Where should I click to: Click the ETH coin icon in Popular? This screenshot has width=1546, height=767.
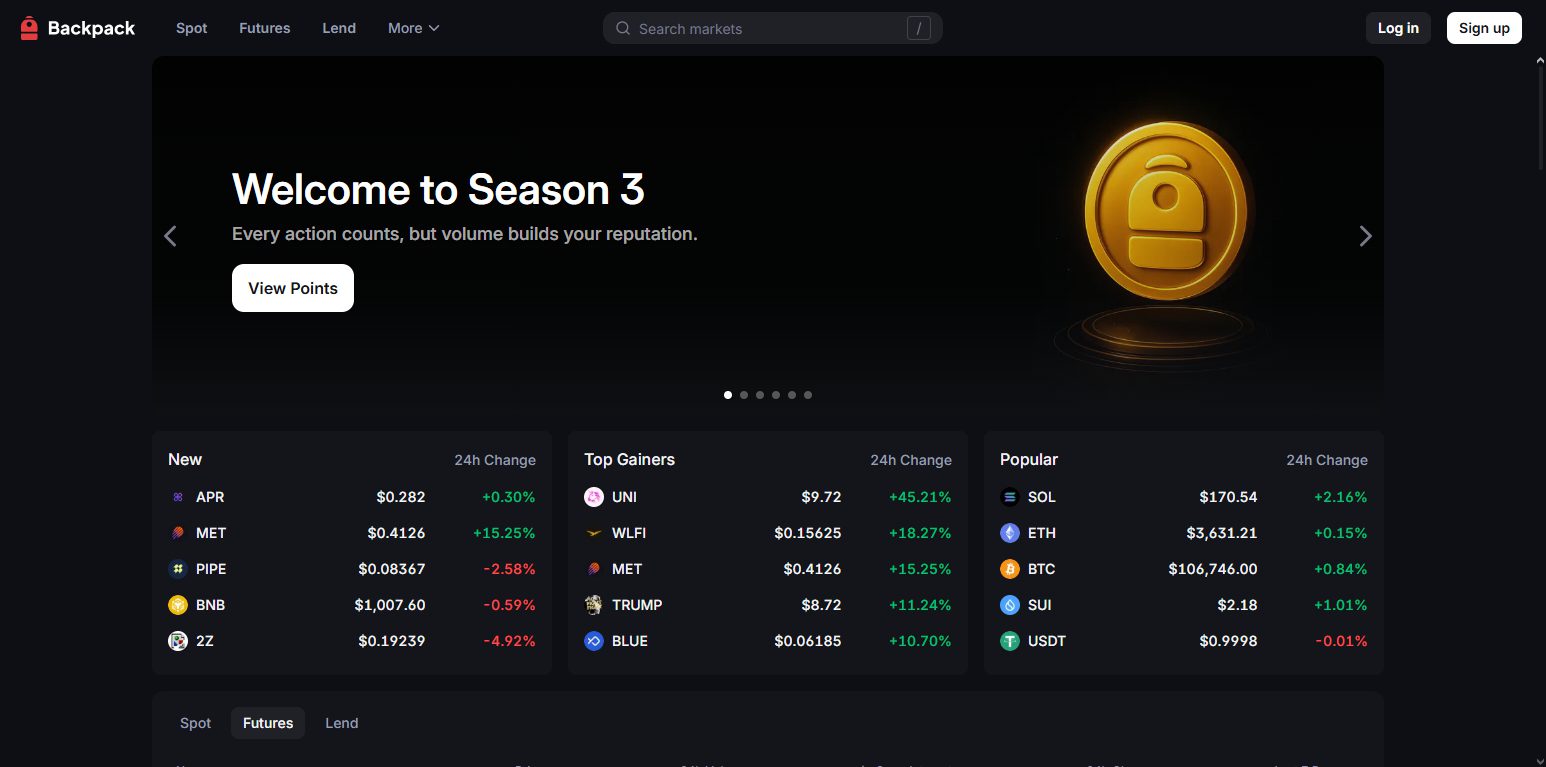click(1010, 533)
